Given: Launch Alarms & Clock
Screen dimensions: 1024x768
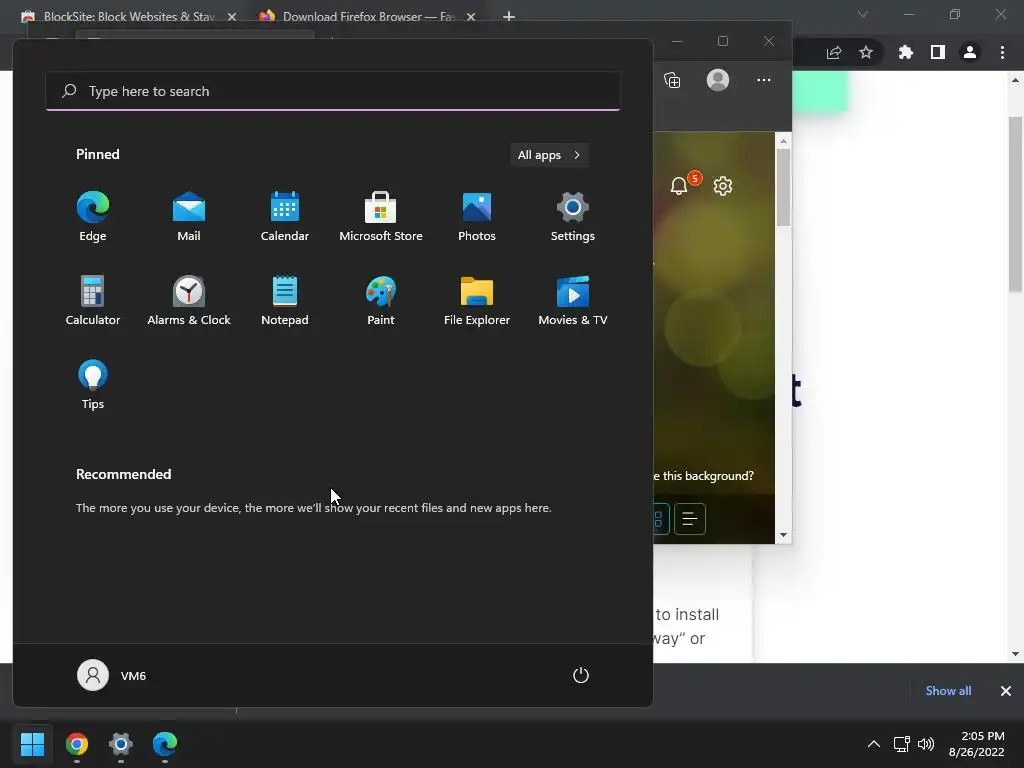Looking at the screenshot, I should coord(189,301).
